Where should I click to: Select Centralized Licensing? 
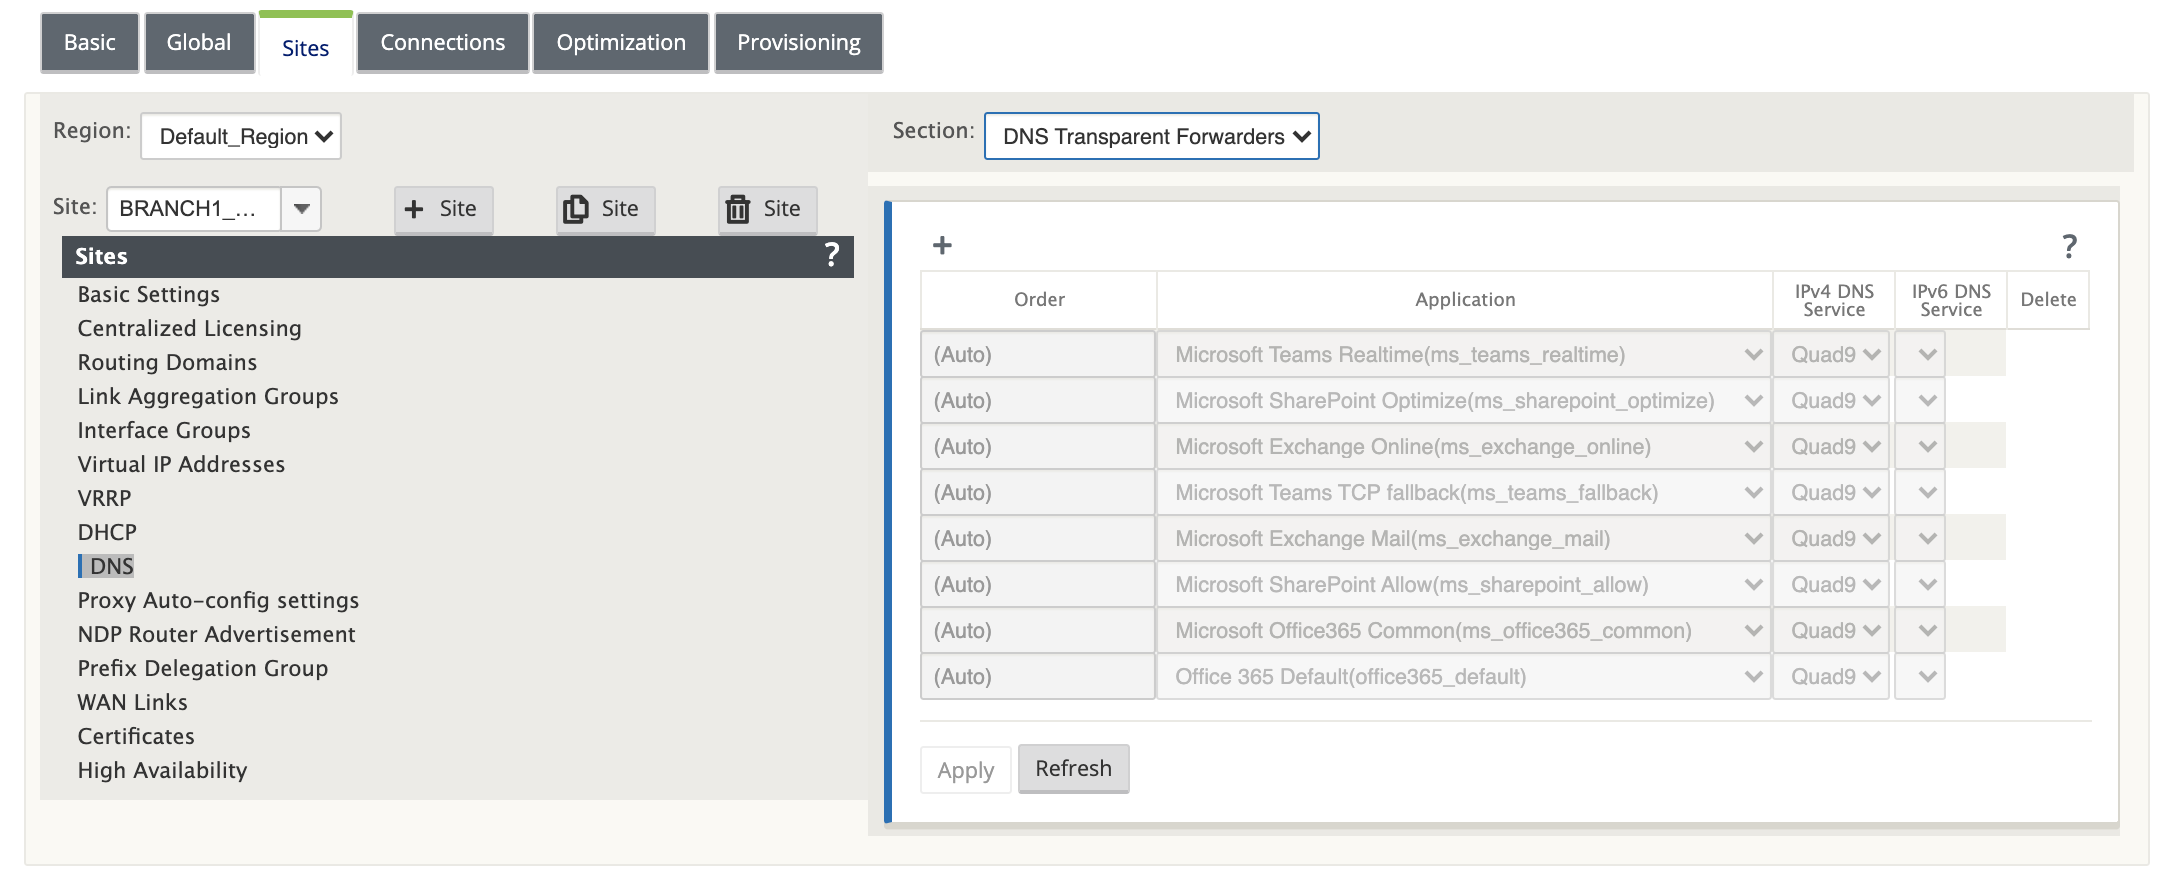190,328
